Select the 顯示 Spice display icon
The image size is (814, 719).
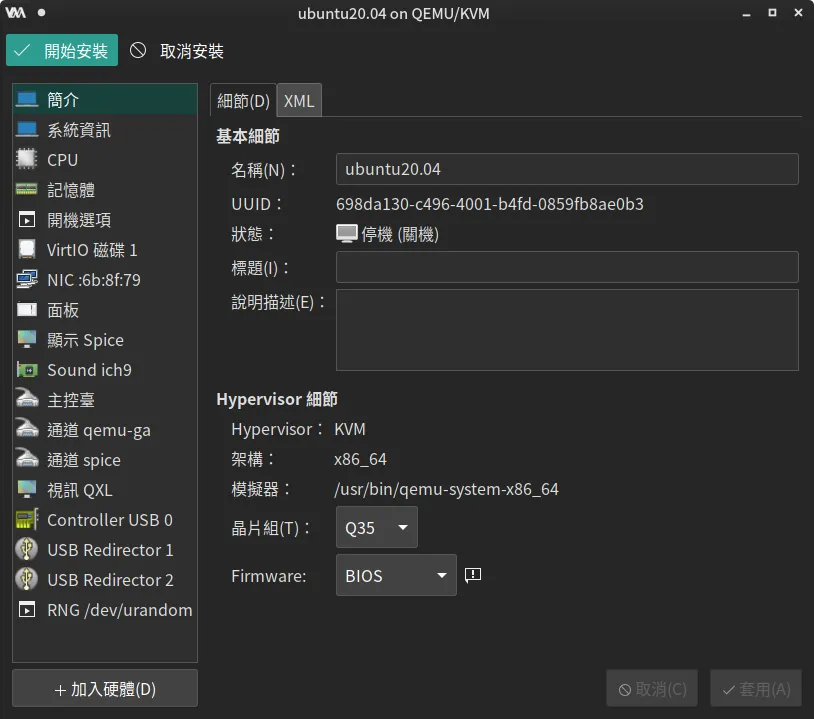point(27,340)
